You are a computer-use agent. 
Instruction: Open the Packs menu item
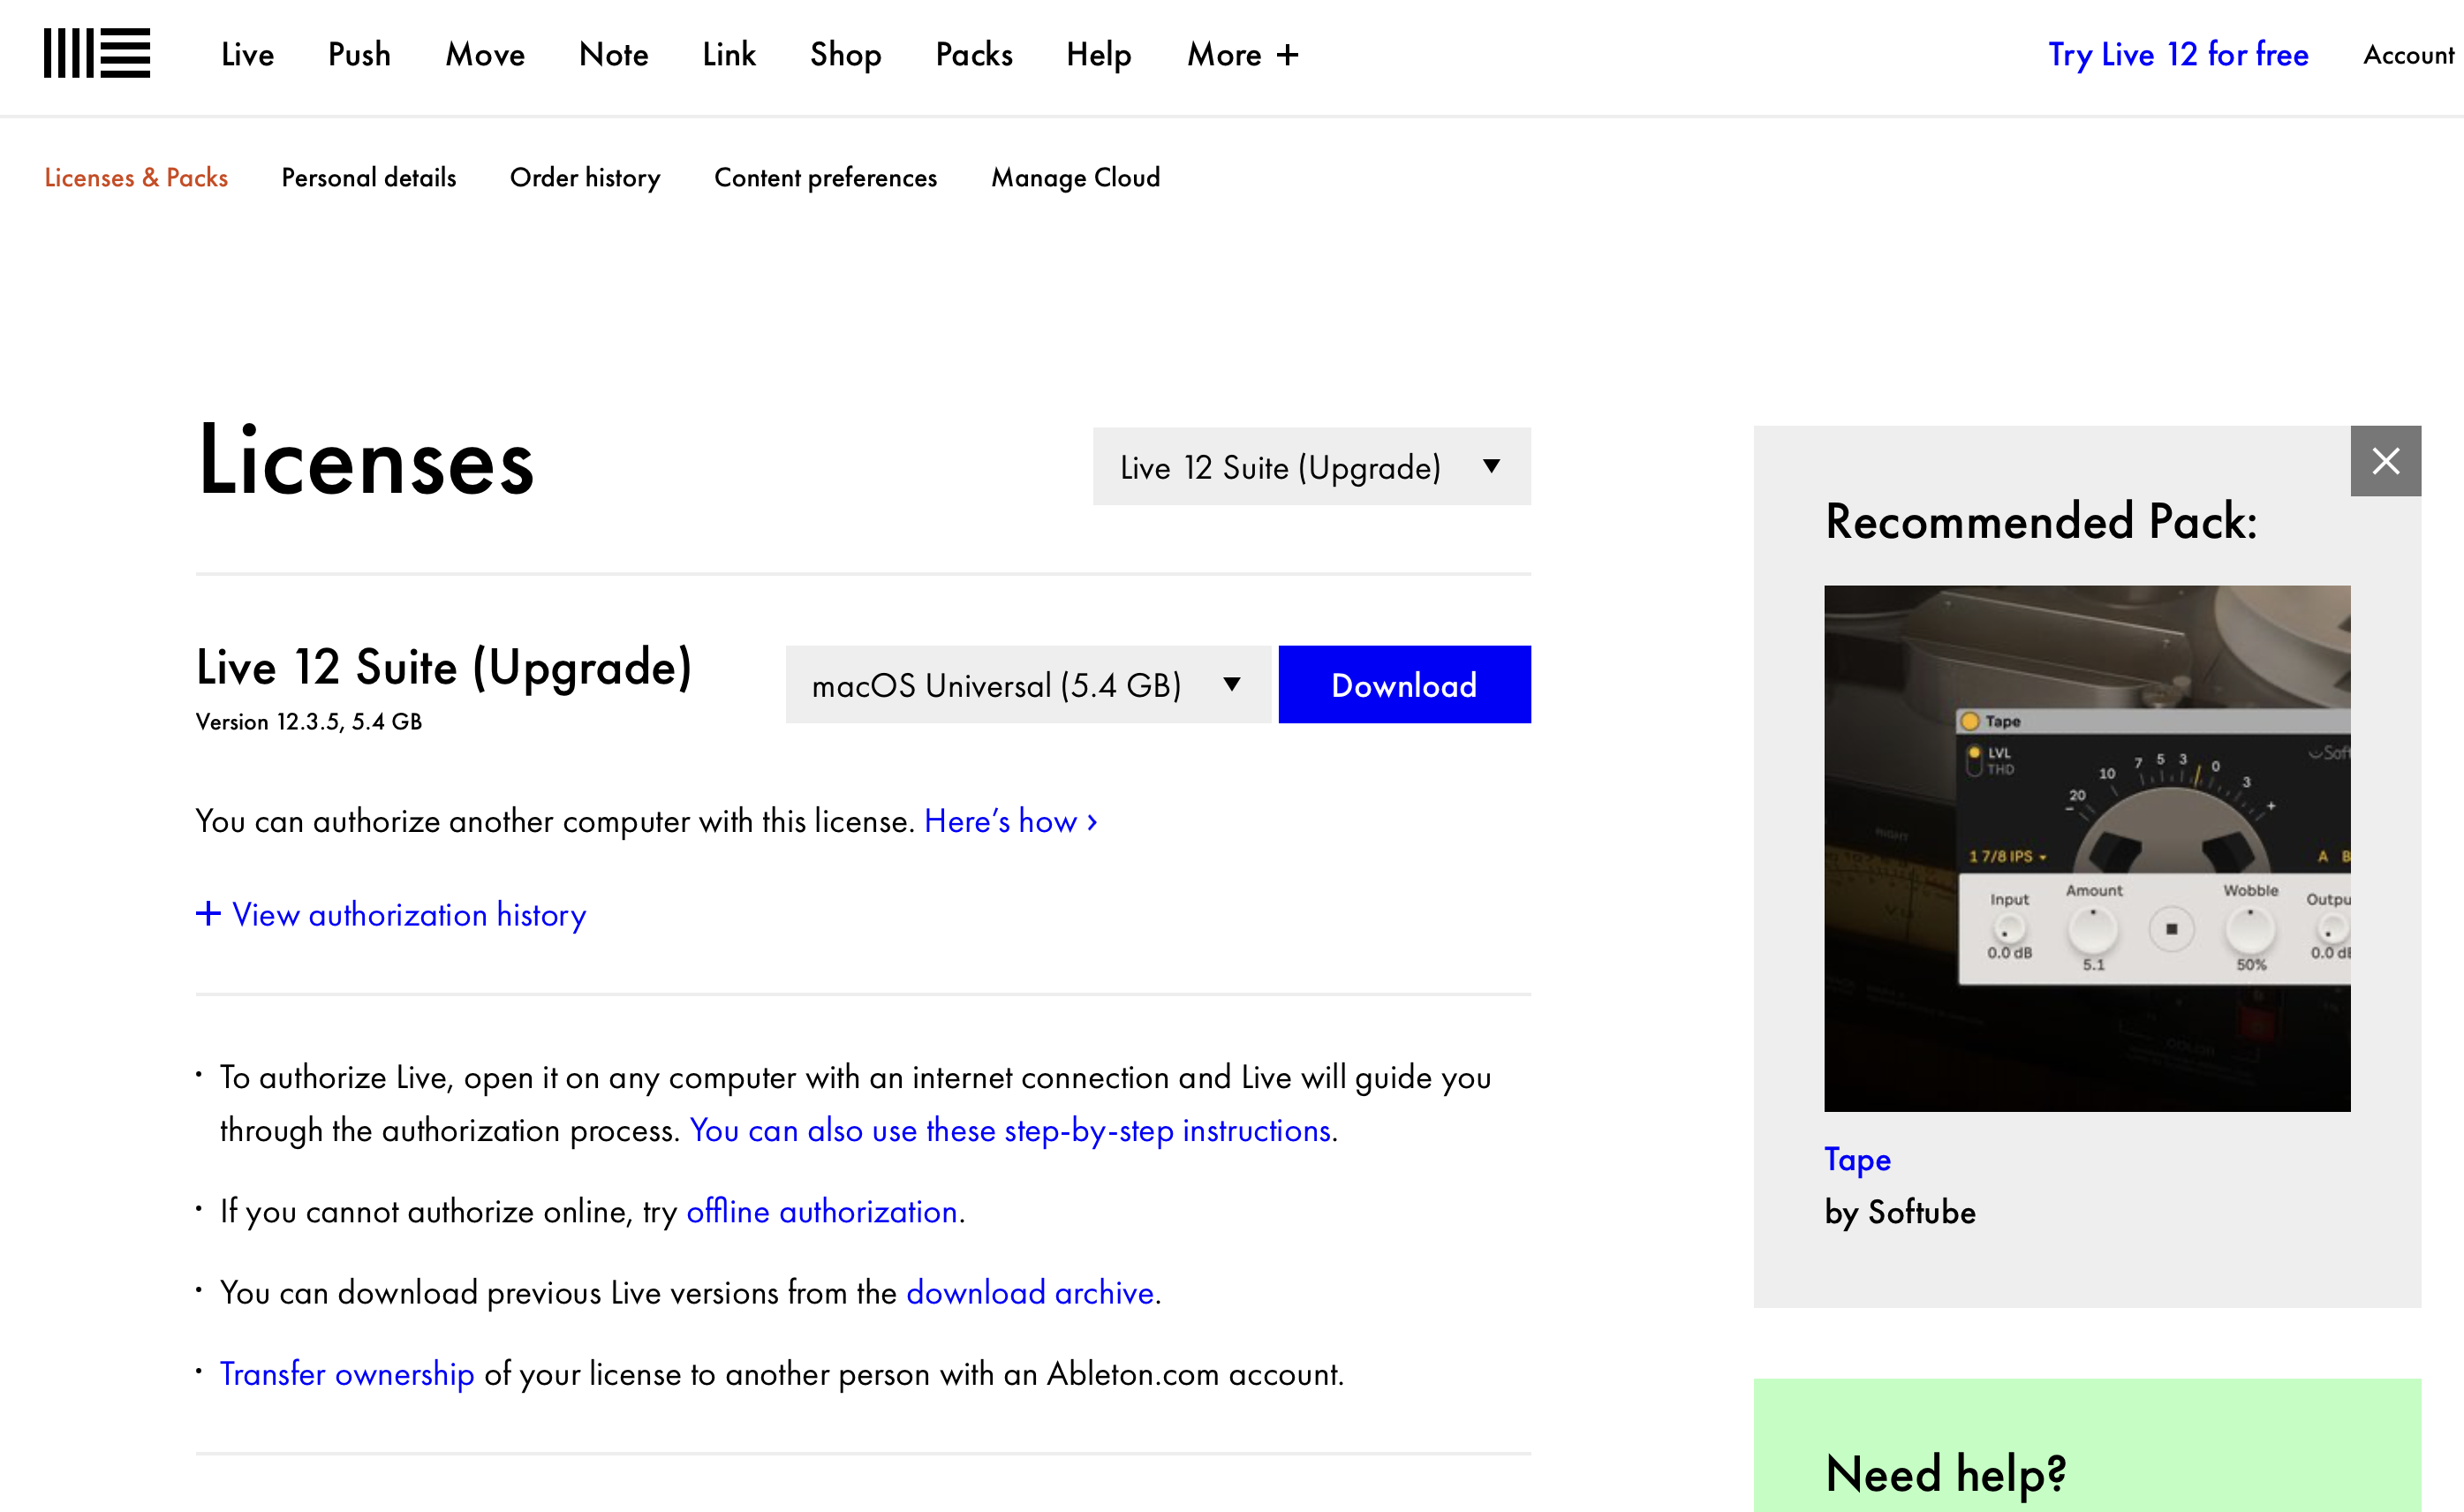tap(973, 54)
